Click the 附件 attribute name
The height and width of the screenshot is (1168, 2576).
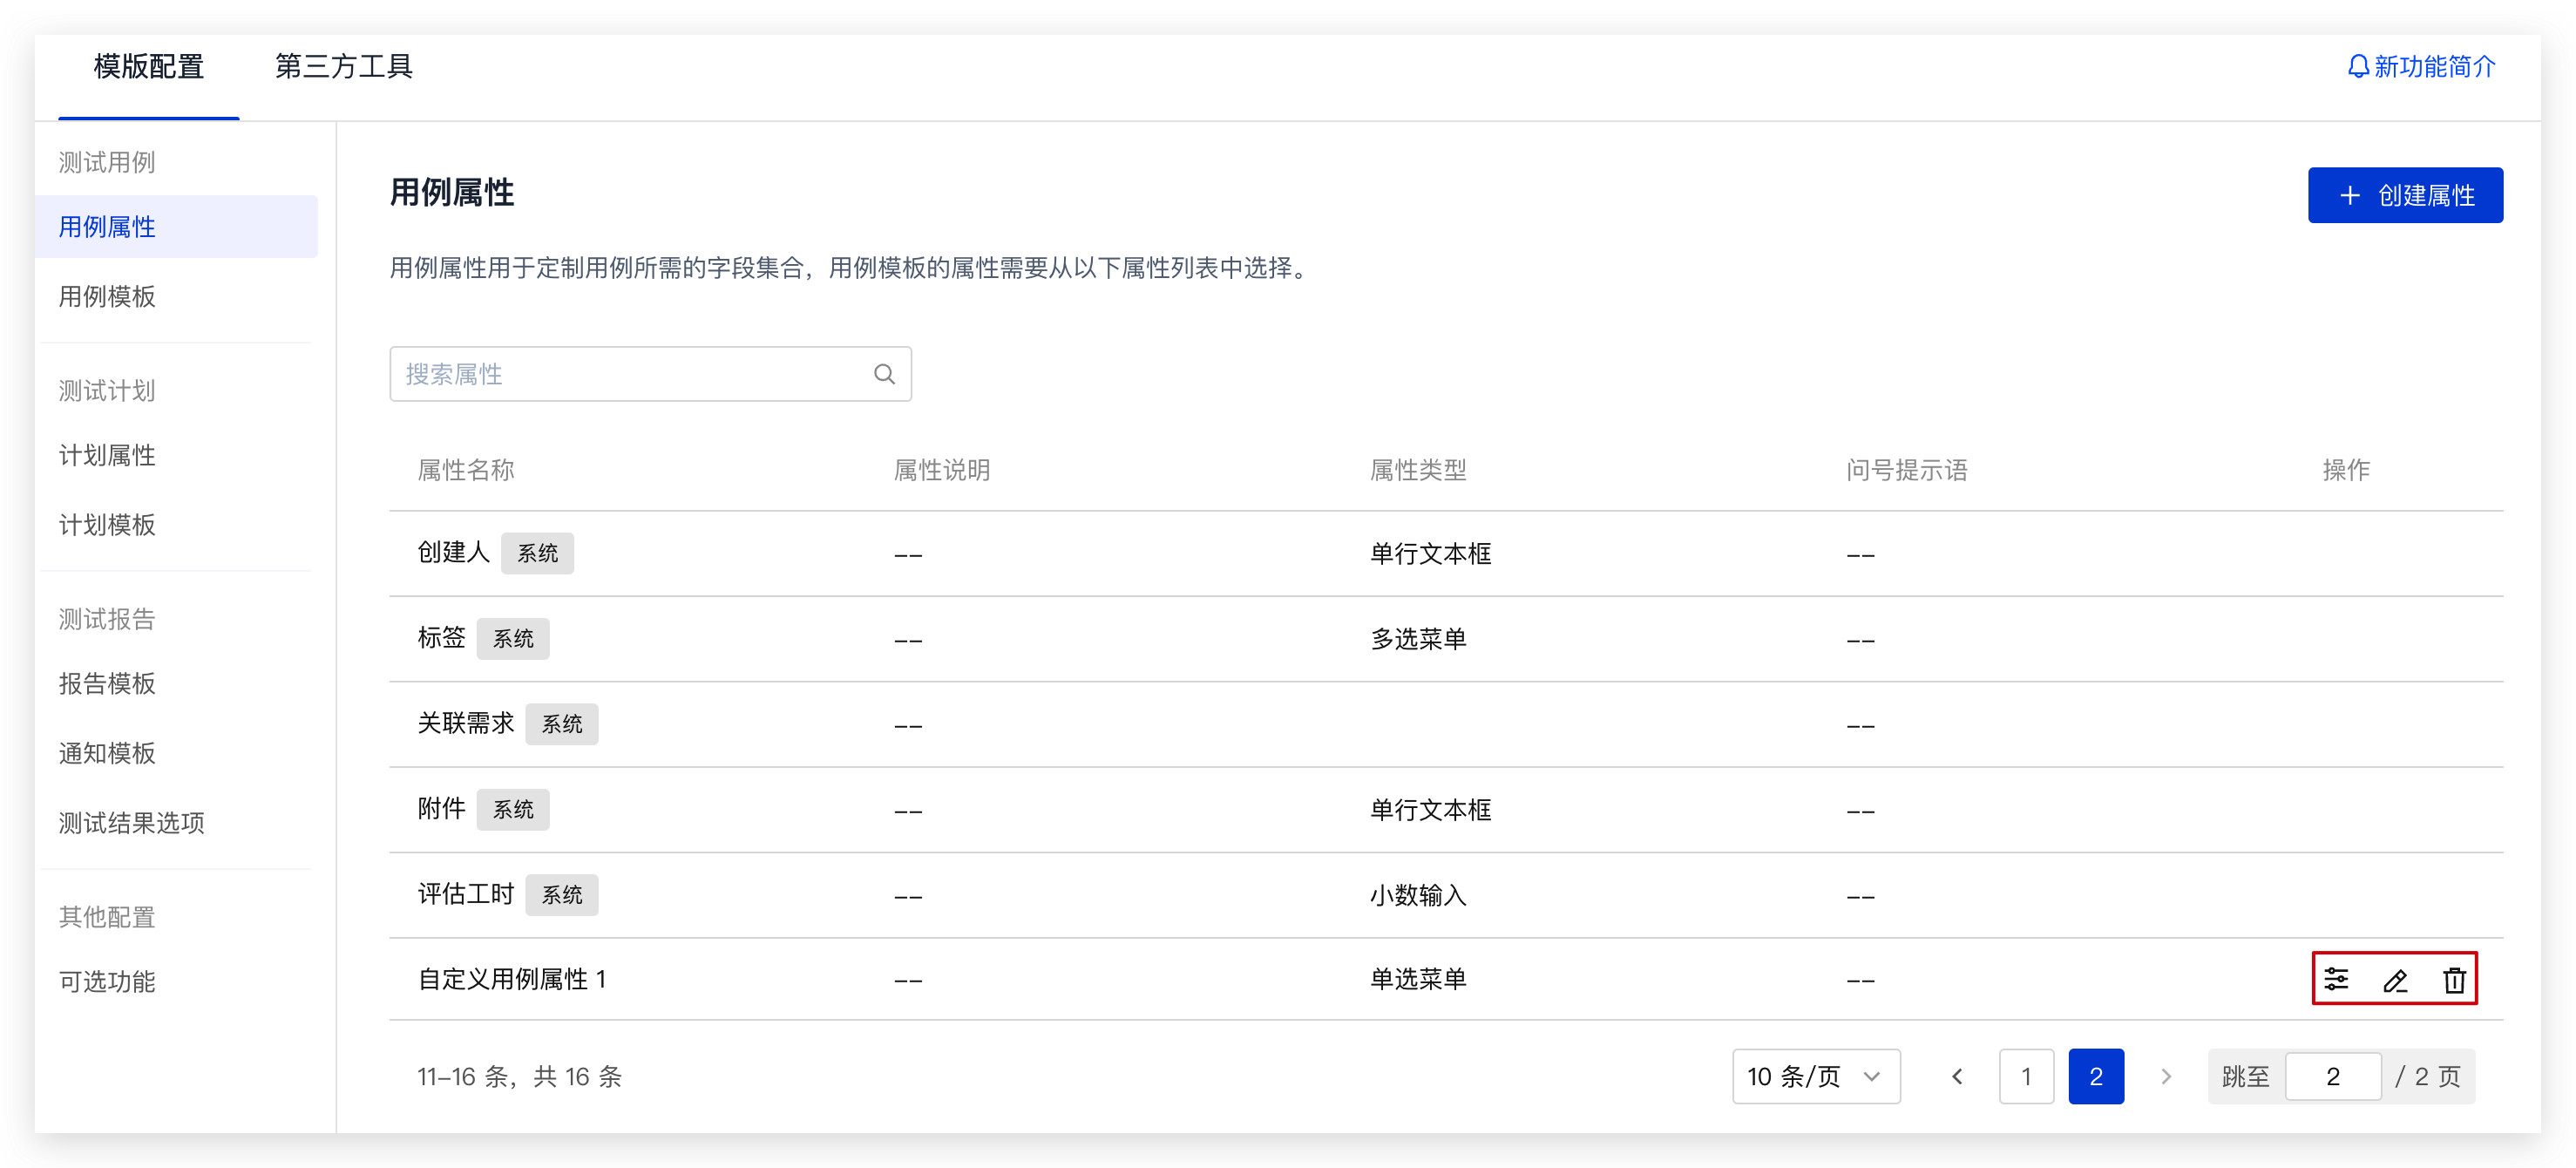441,808
